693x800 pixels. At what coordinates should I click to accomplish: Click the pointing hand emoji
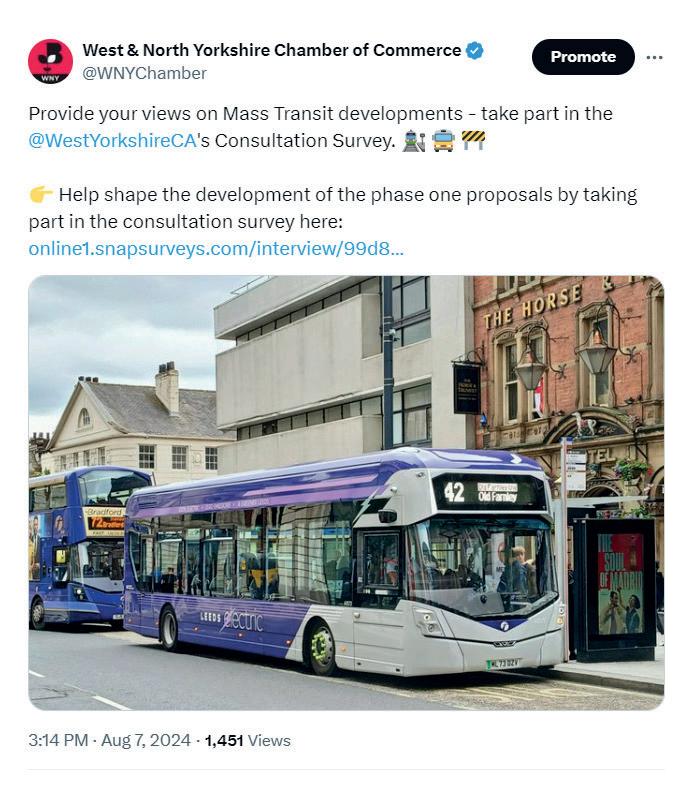click(x=41, y=194)
